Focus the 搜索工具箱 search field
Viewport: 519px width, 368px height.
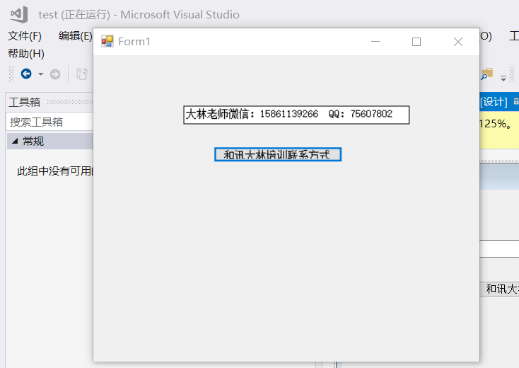[x=49, y=122]
